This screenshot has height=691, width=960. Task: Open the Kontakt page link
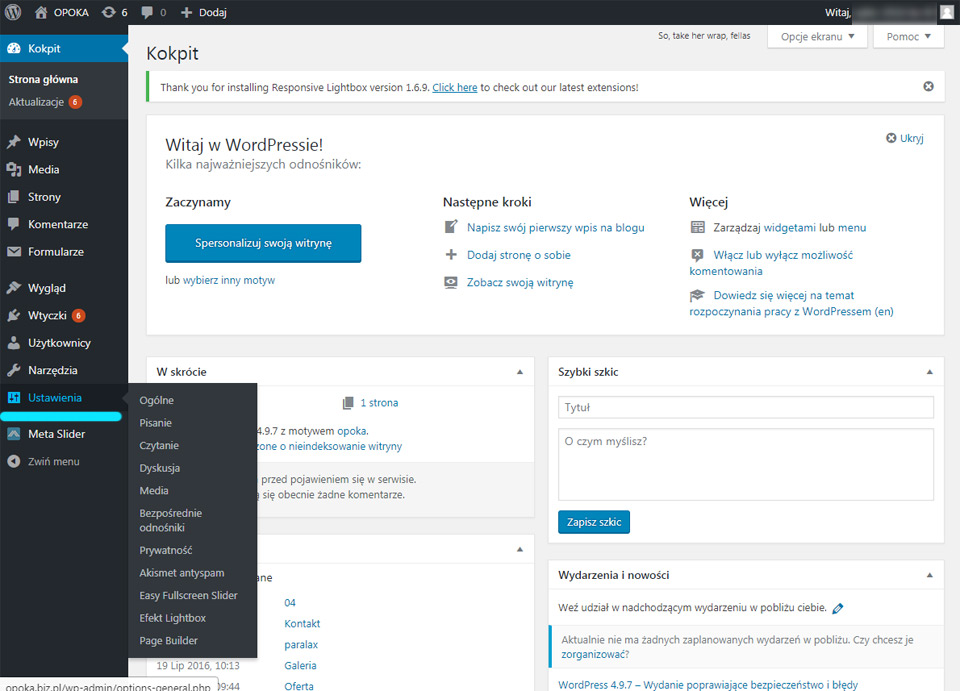point(302,624)
